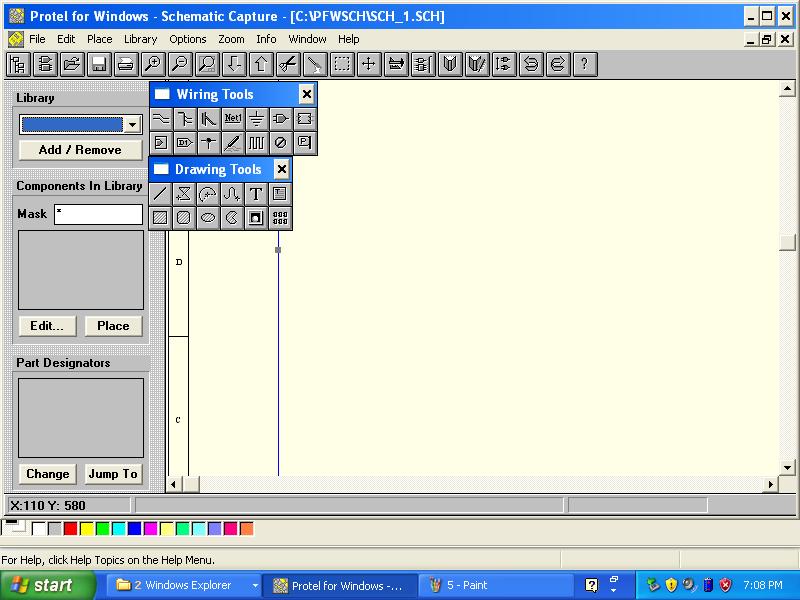This screenshot has height=600, width=800.
Task: Click the Add / Remove library button
Action: (x=81, y=150)
